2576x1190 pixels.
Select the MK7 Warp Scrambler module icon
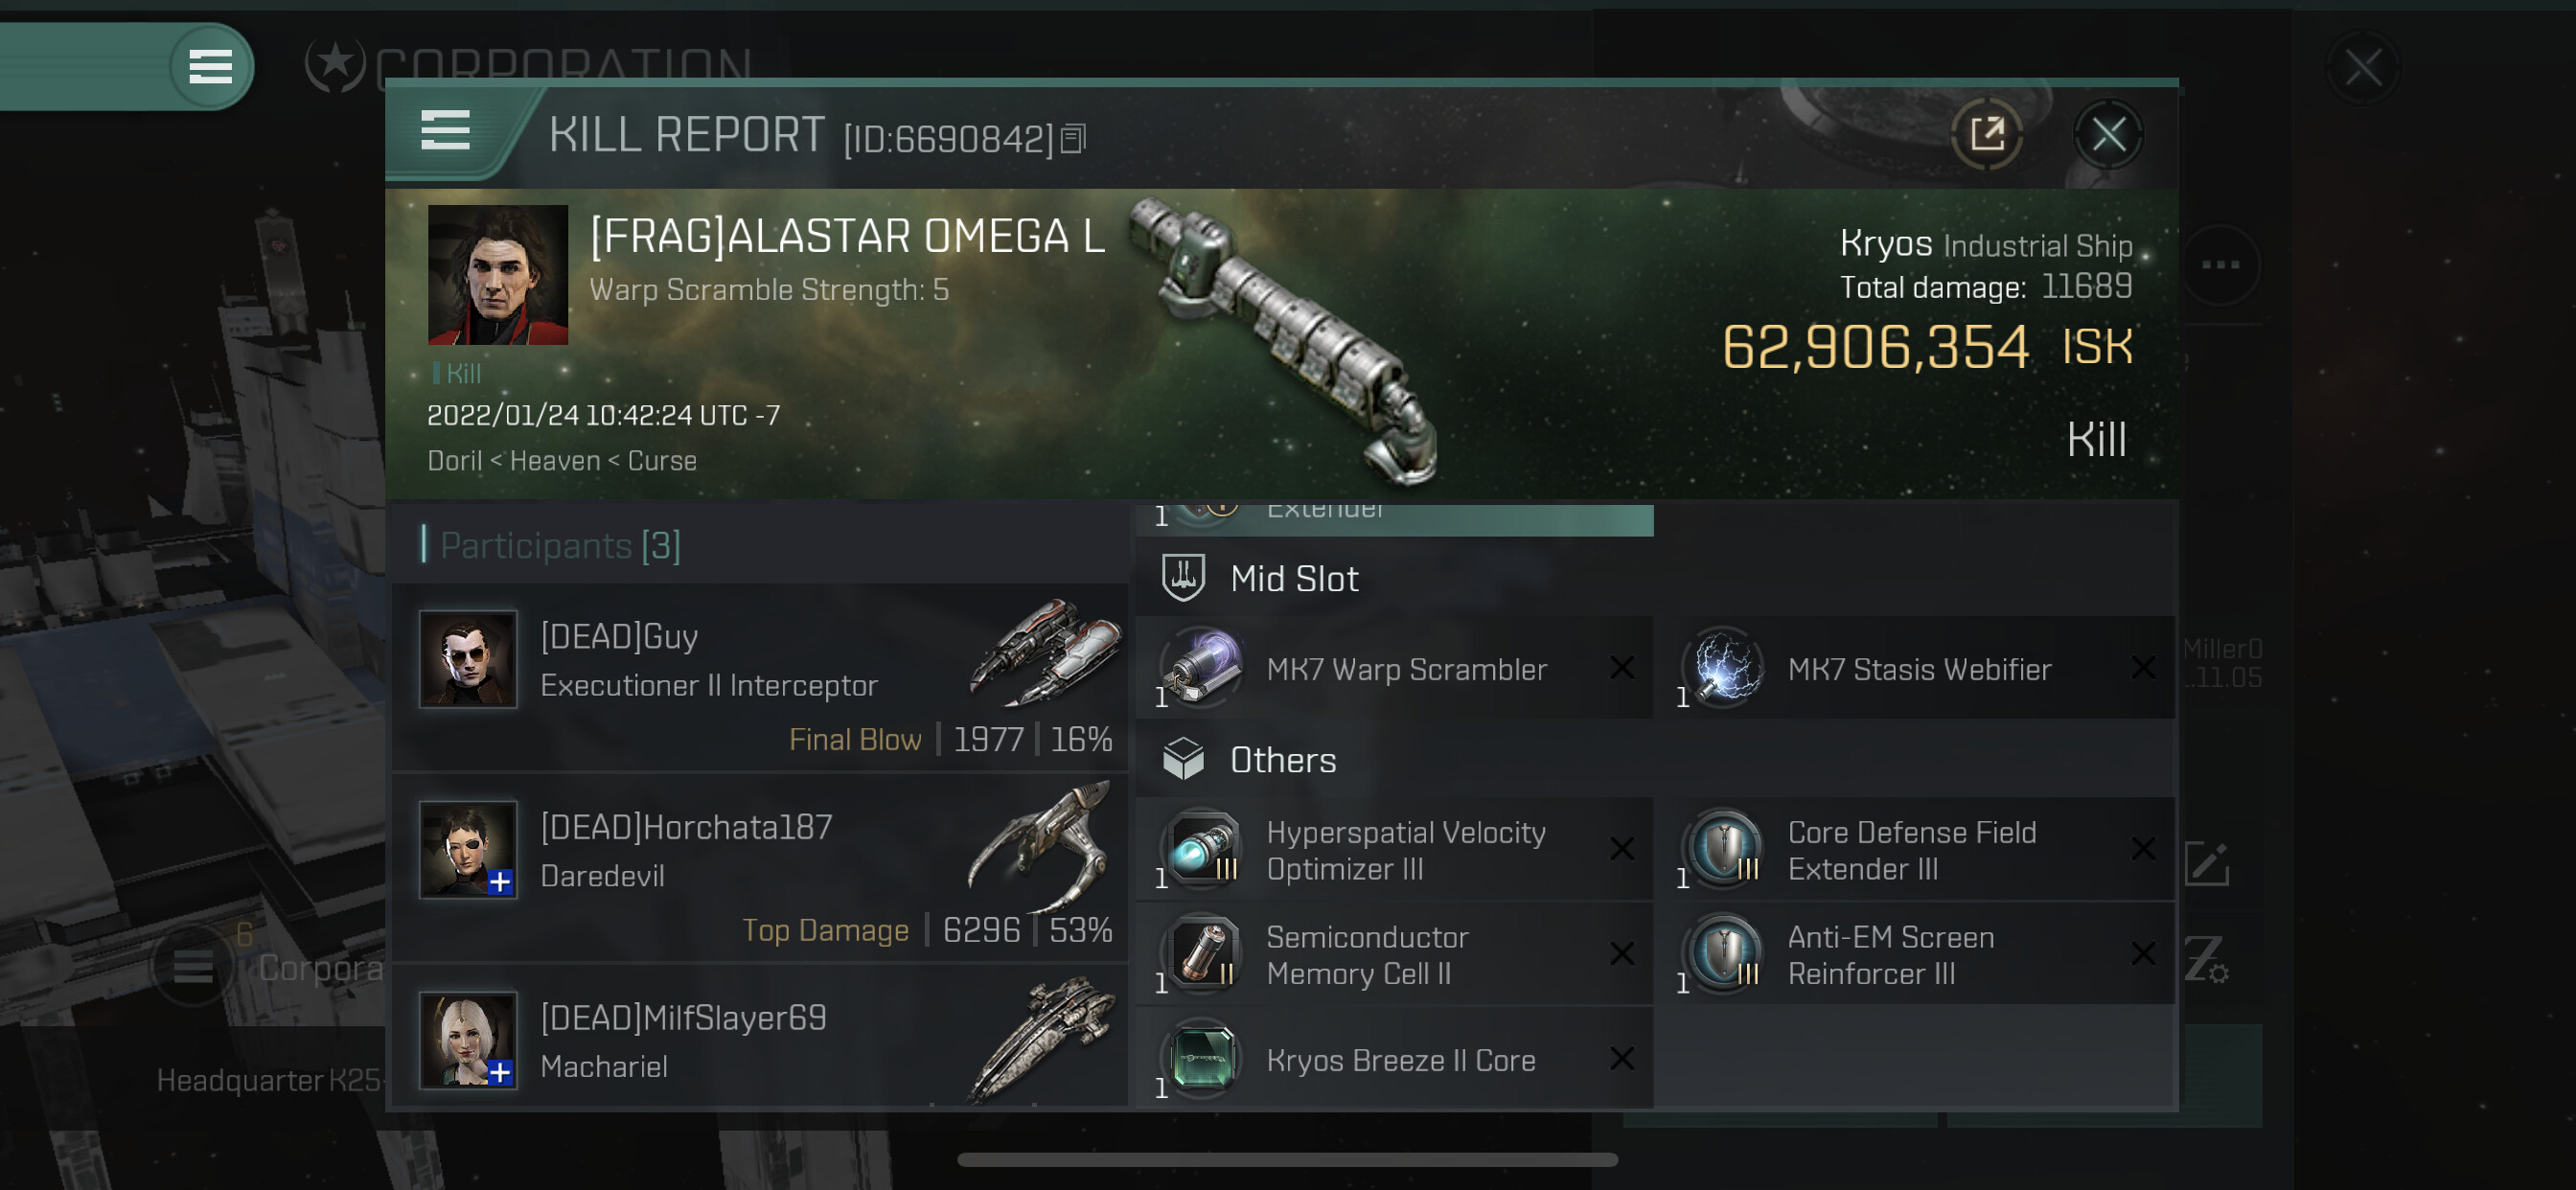point(1203,667)
